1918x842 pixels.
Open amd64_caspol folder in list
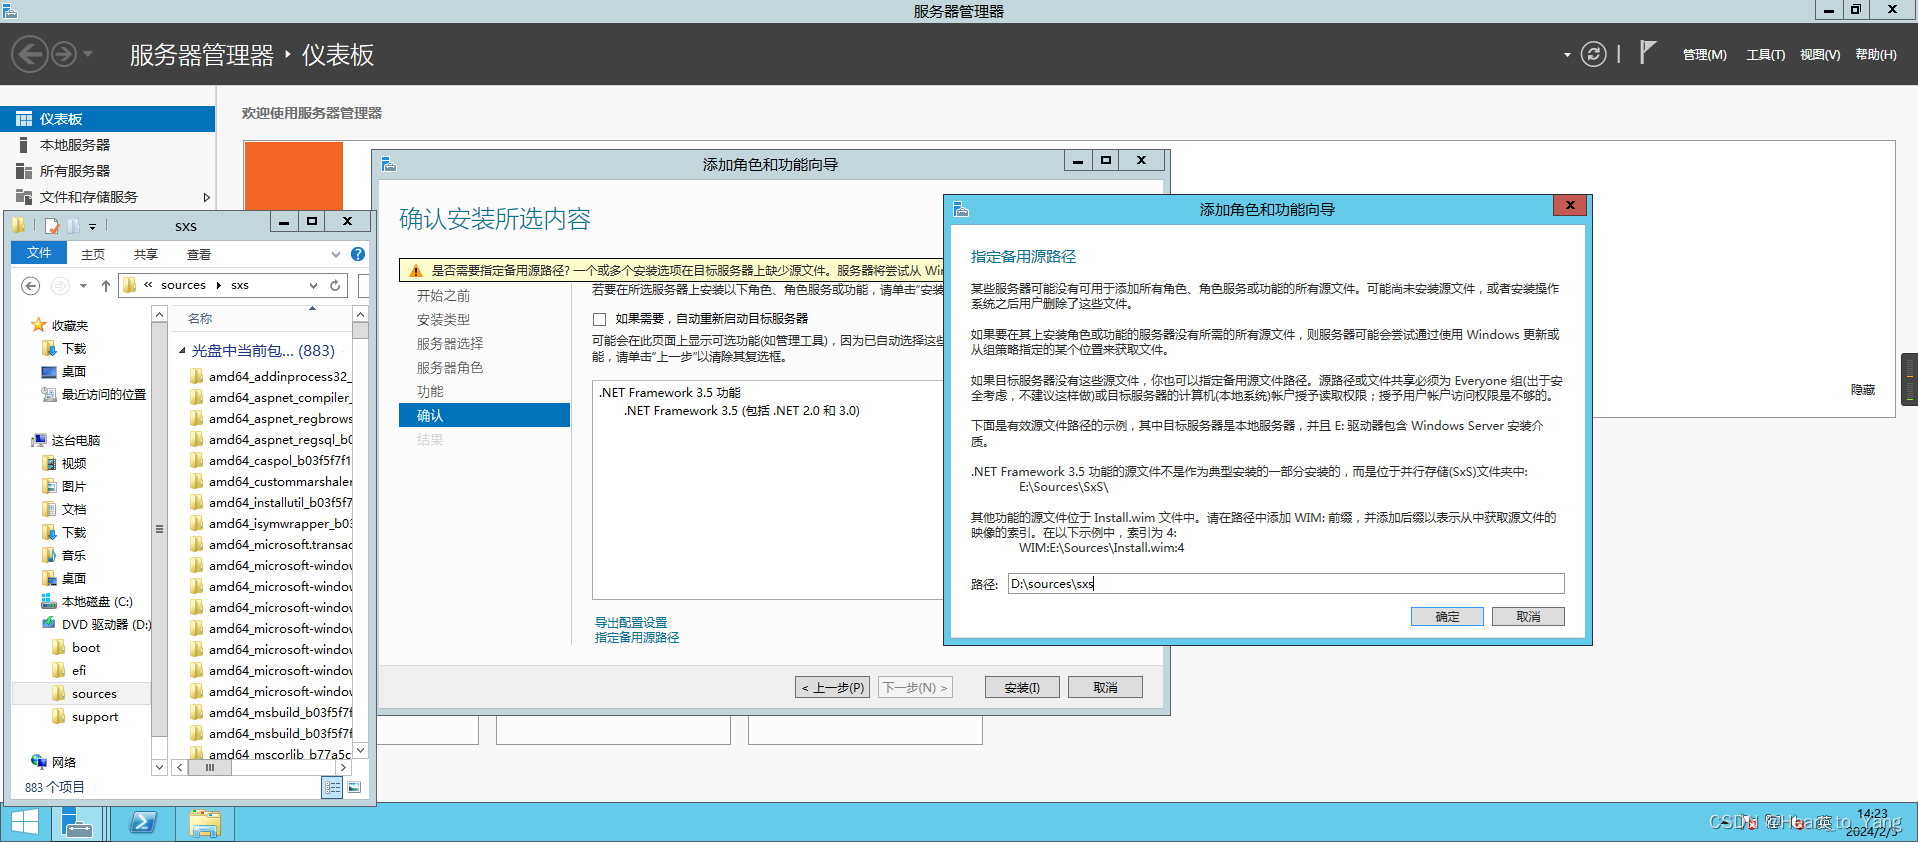[270, 461]
